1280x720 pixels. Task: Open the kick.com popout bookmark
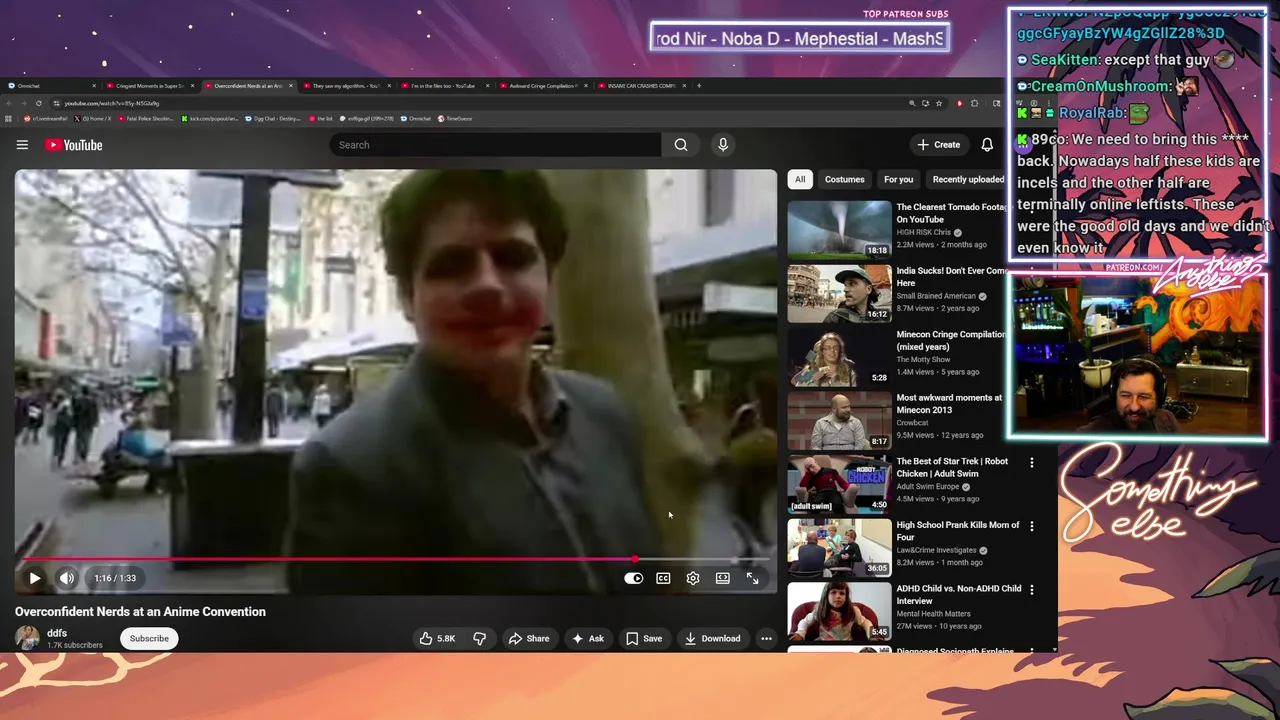[210, 118]
